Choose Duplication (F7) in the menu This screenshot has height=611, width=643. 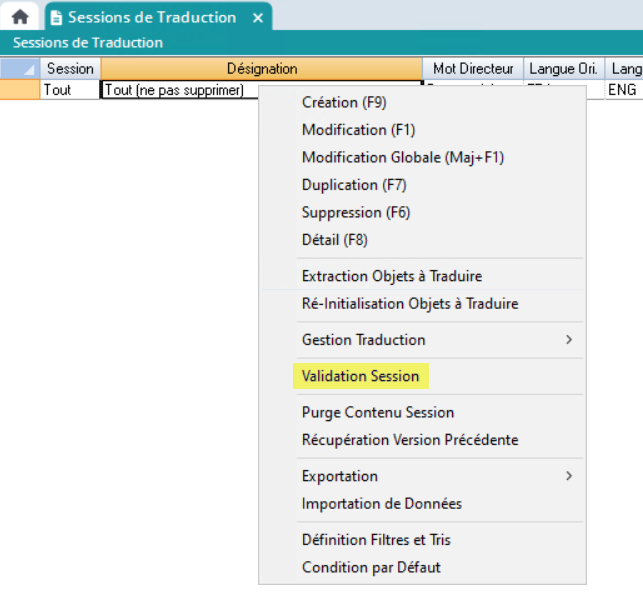coord(354,185)
